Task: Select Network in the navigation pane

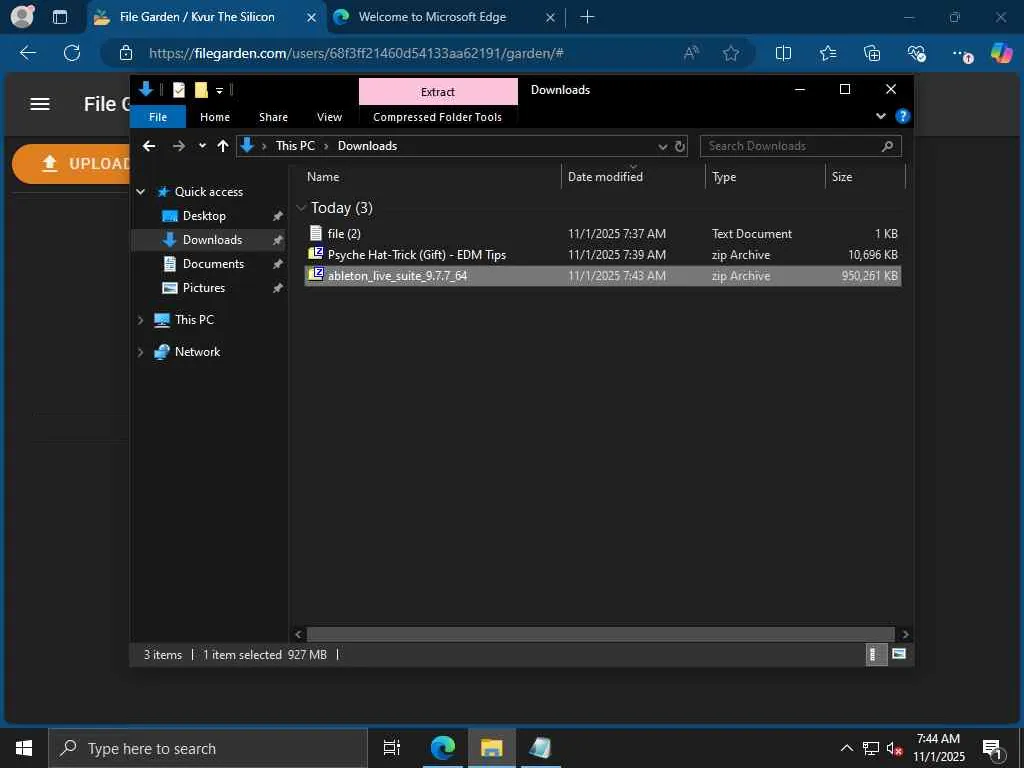Action: tap(197, 352)
